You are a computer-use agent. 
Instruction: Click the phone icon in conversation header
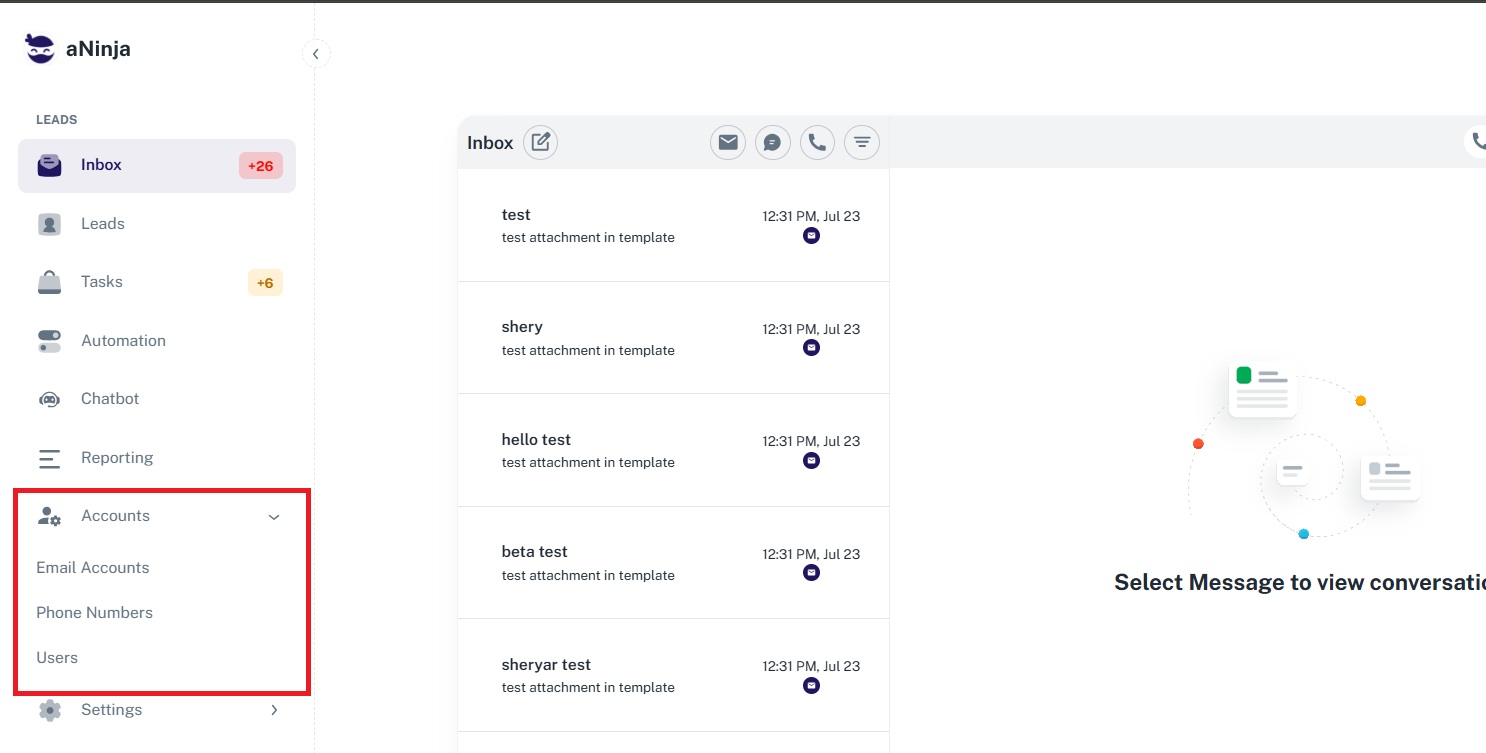point(1476,141)
